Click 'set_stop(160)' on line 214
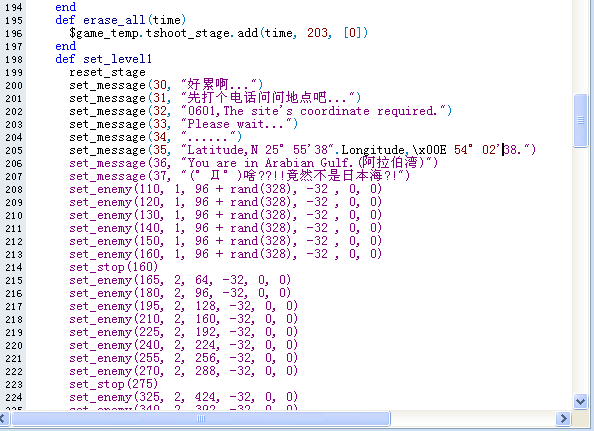This screenshot has width=594, height=431. [114, 267]
